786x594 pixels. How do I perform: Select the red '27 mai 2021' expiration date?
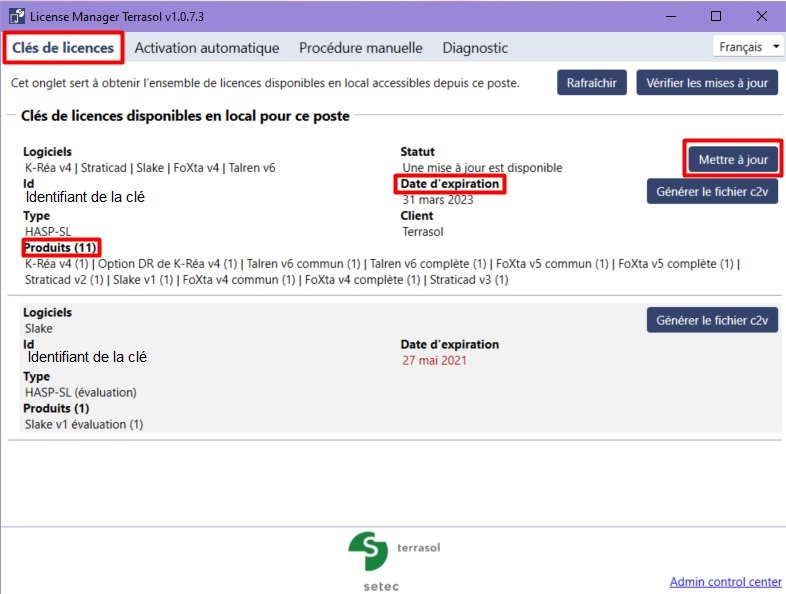[434, 360]
